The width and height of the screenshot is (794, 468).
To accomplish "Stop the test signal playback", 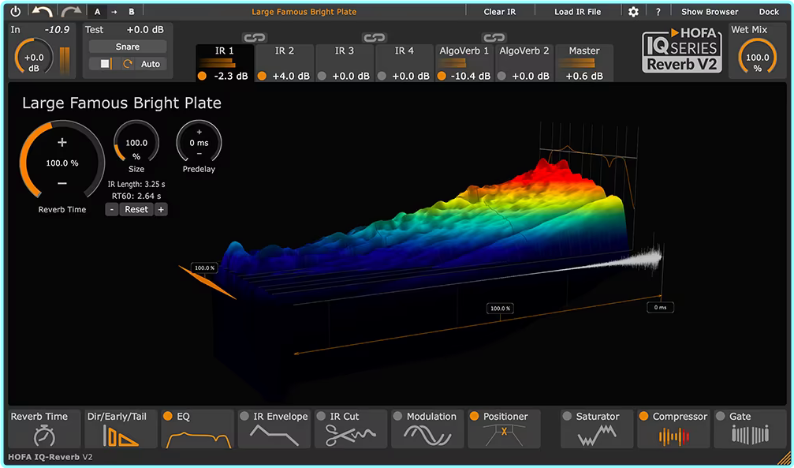I will point(105,64).
